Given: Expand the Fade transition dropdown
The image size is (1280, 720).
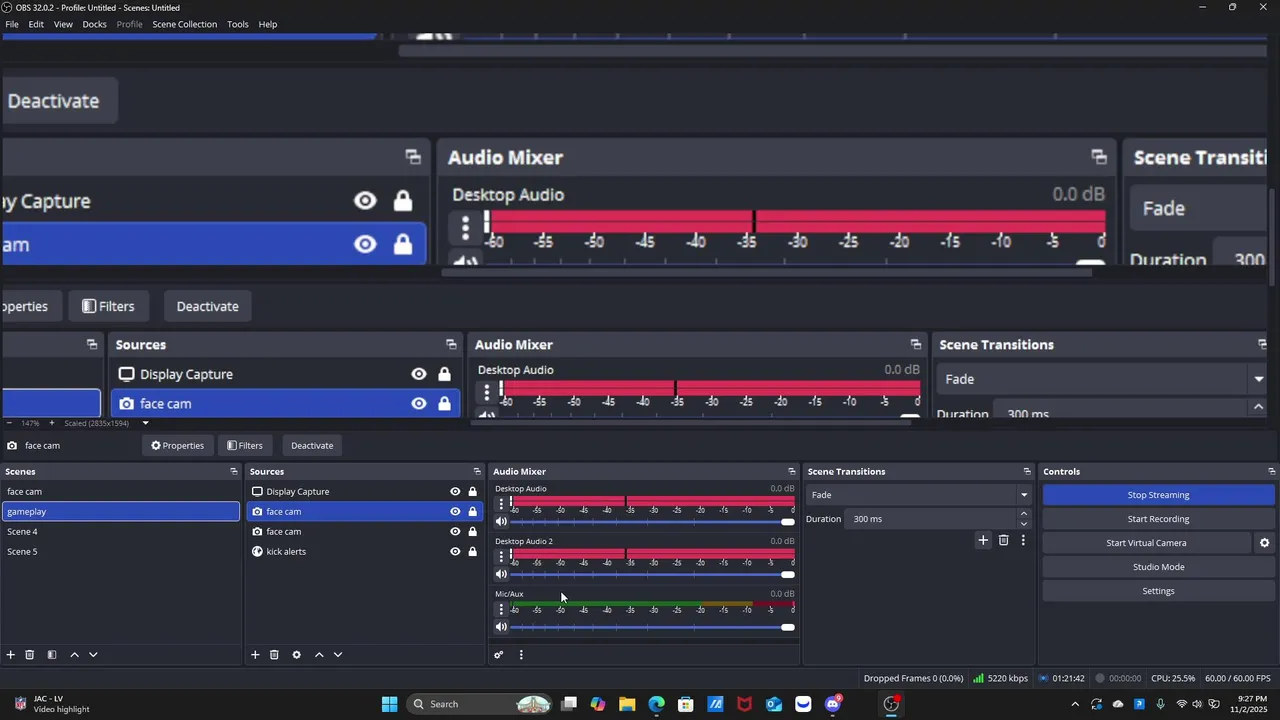Looking at the screenshot, I should (x=1023, y=495).
